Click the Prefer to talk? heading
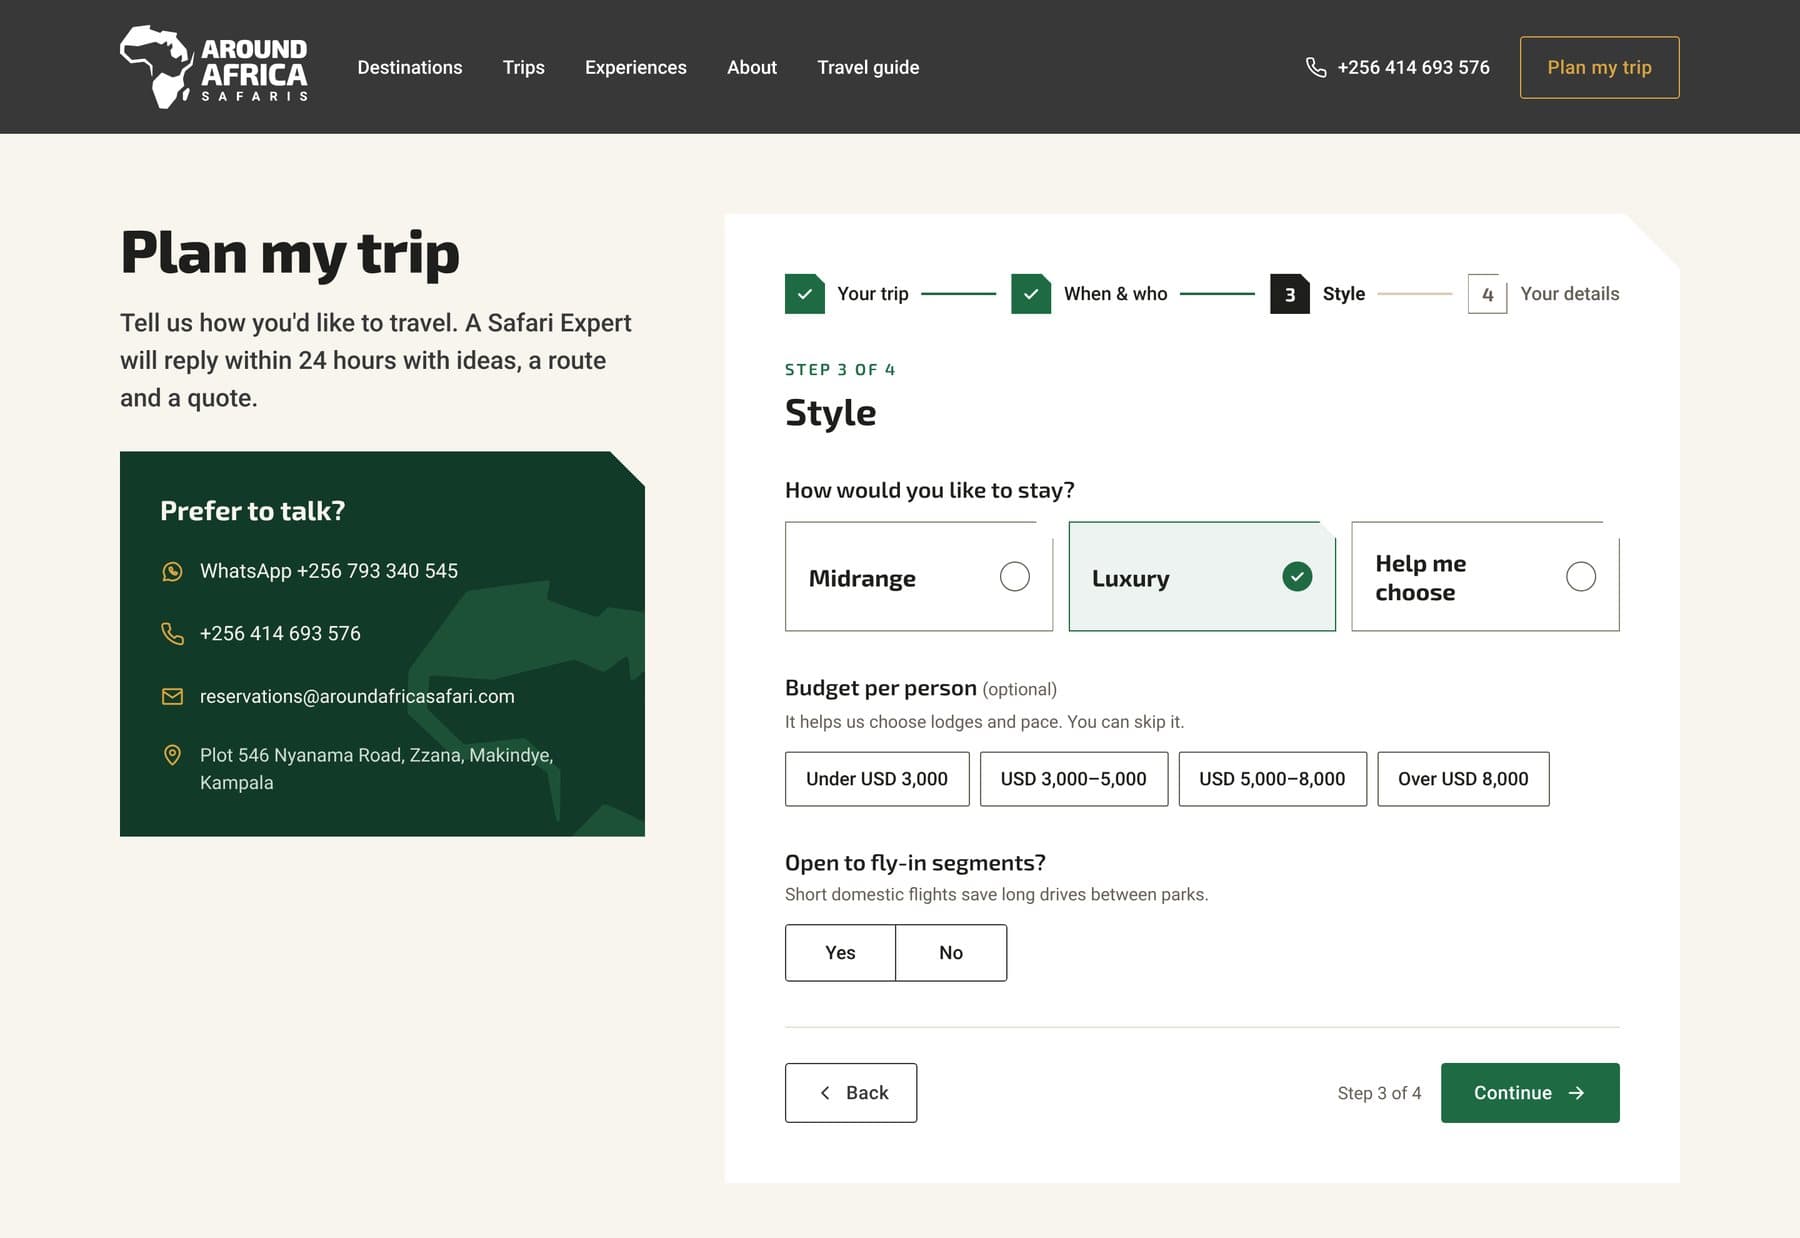 pos(253,511)
